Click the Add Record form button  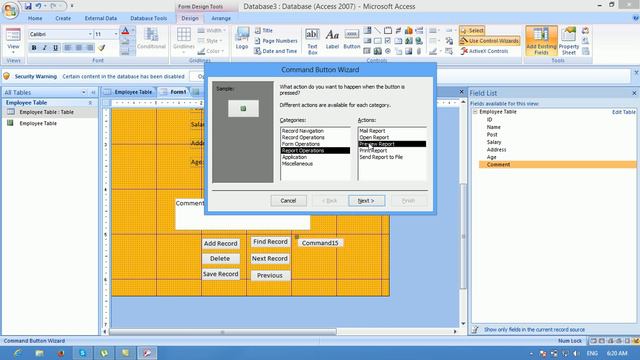tap(220, 243)
